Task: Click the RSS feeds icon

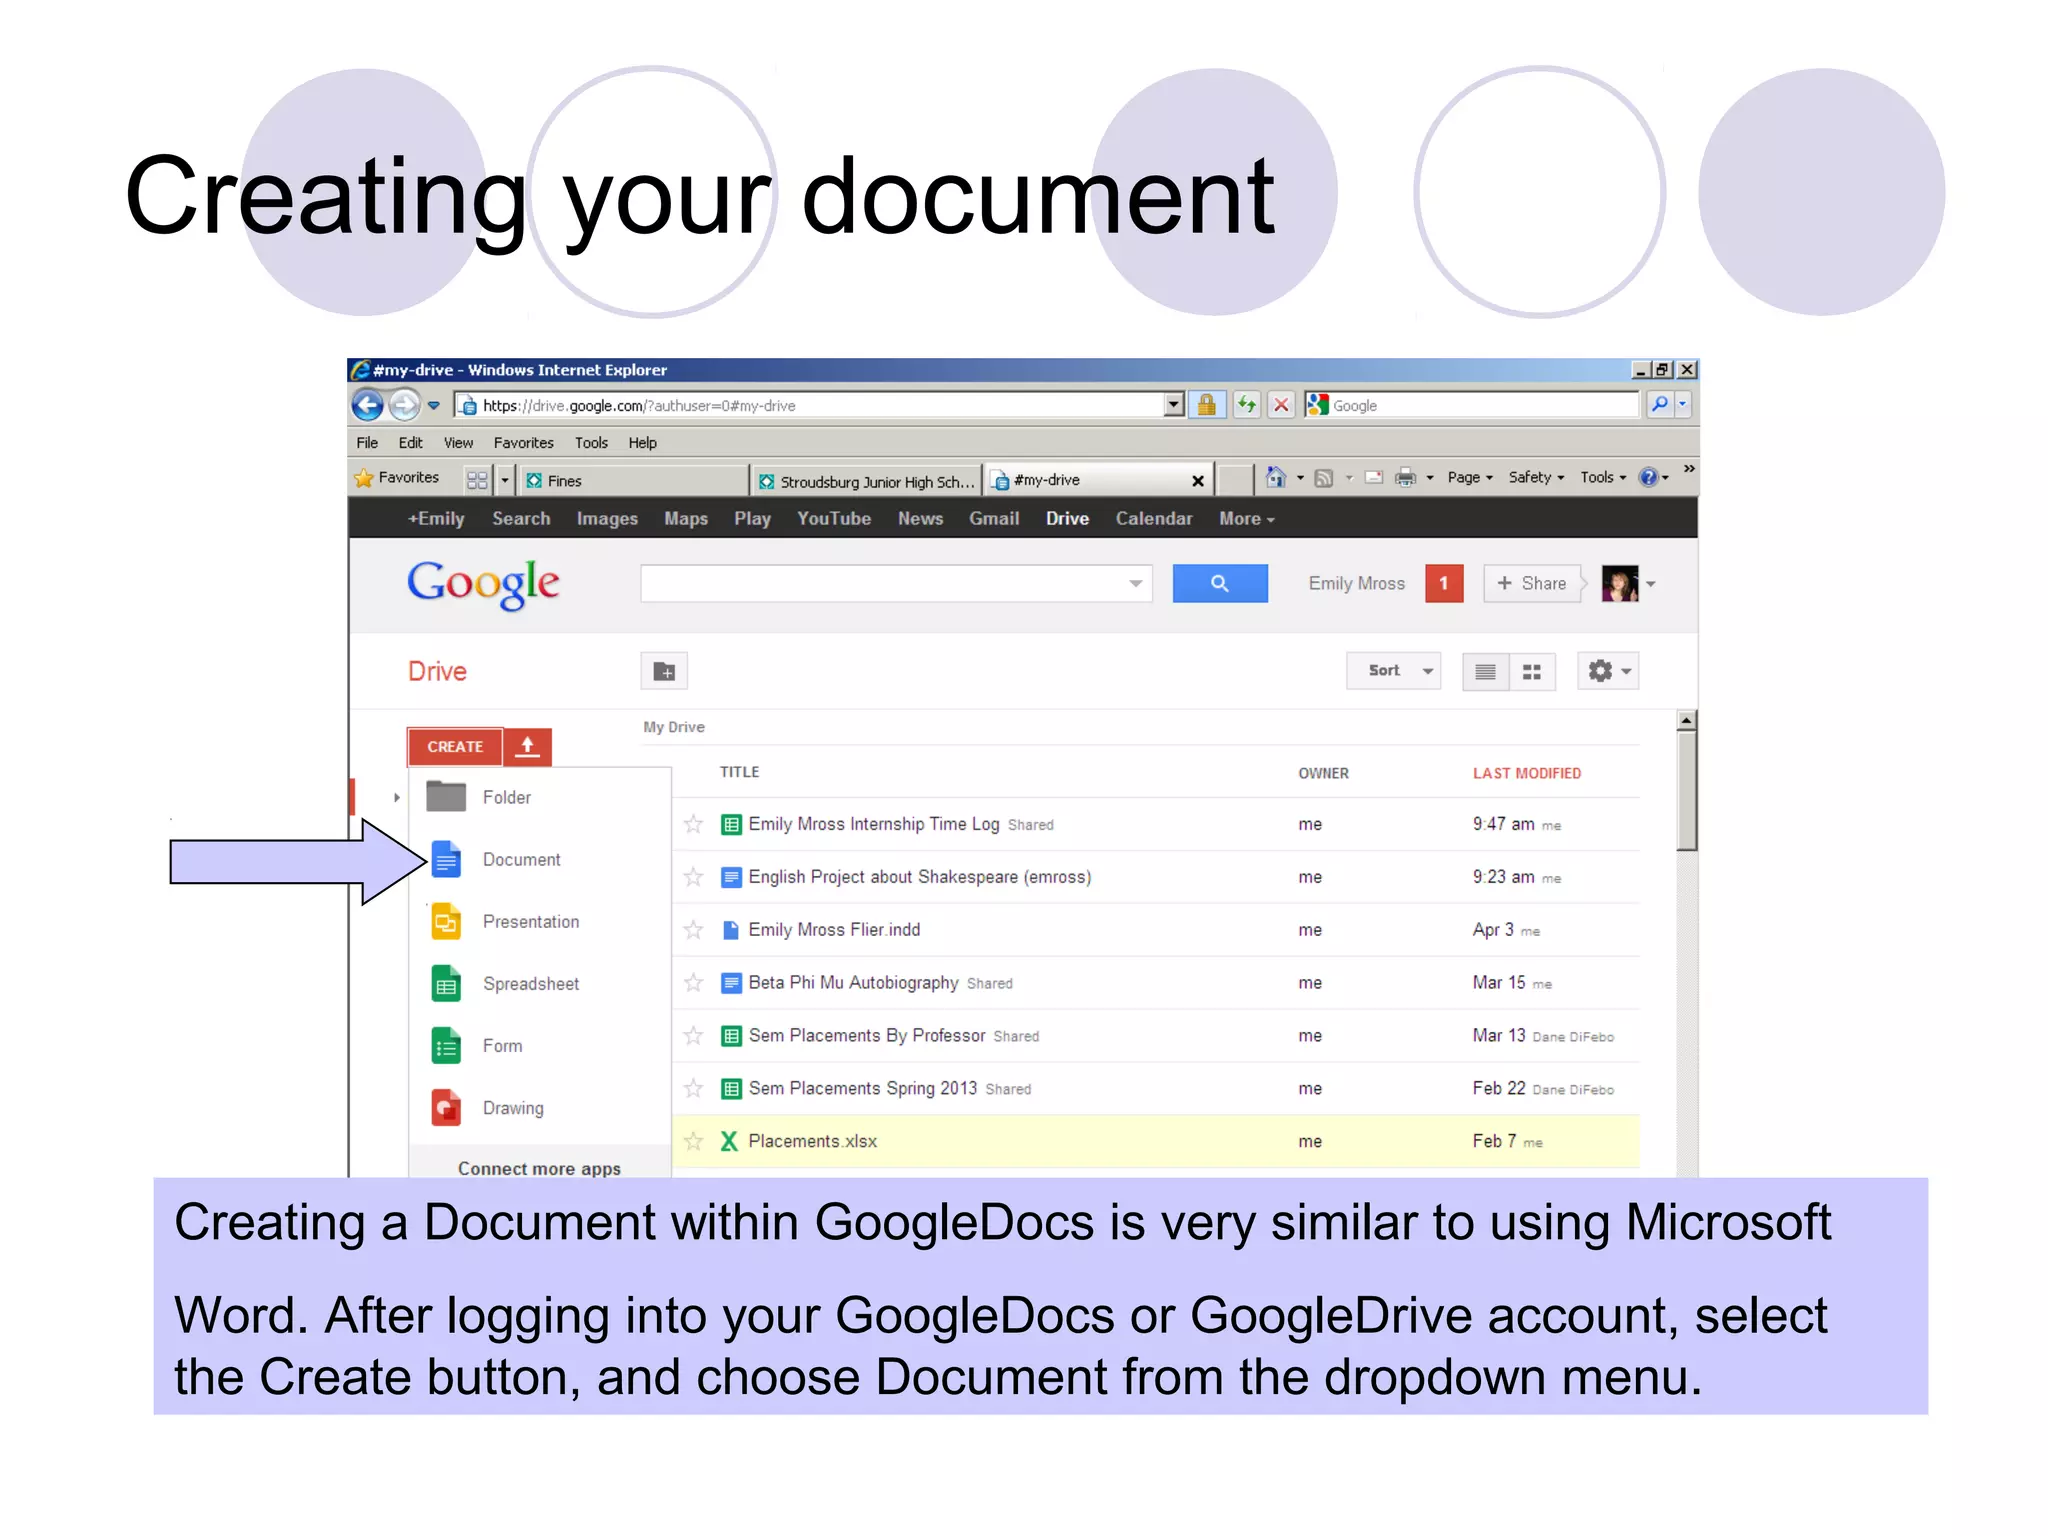Action: 1324,478
